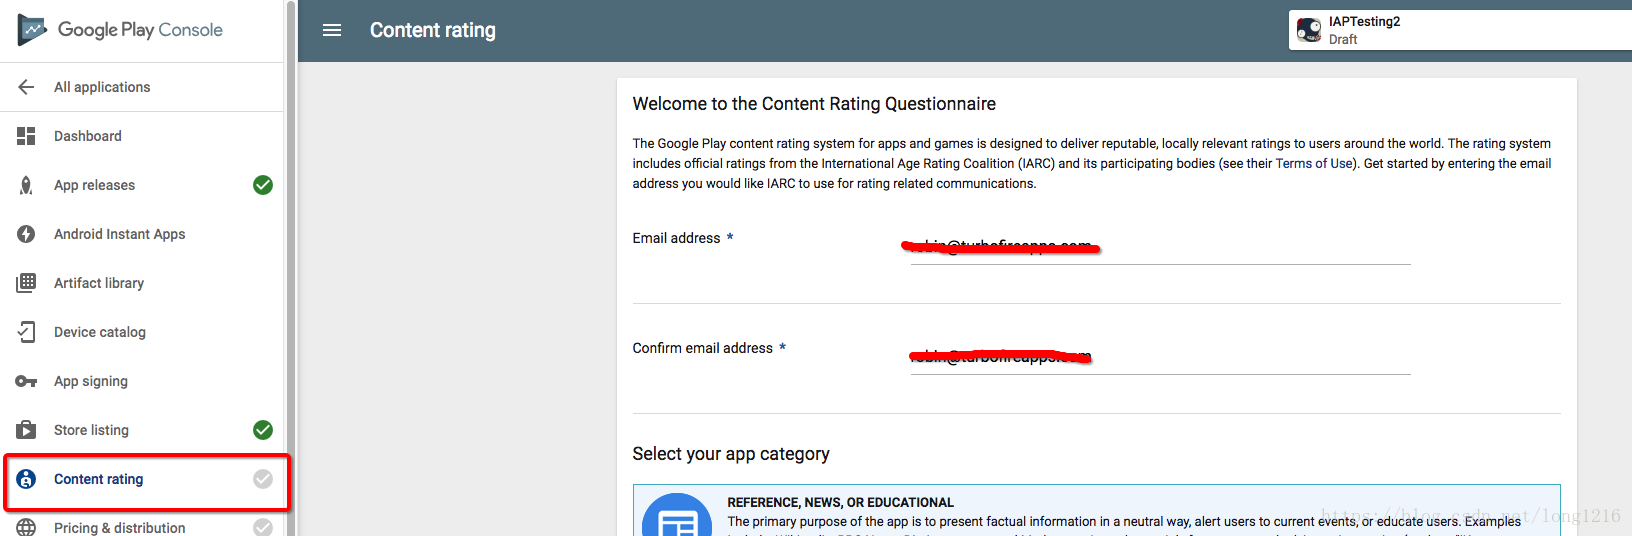Viewport: 1632px width, 536px height.
Task: Select Content rating in sidebar
Action: click(98, 479)
